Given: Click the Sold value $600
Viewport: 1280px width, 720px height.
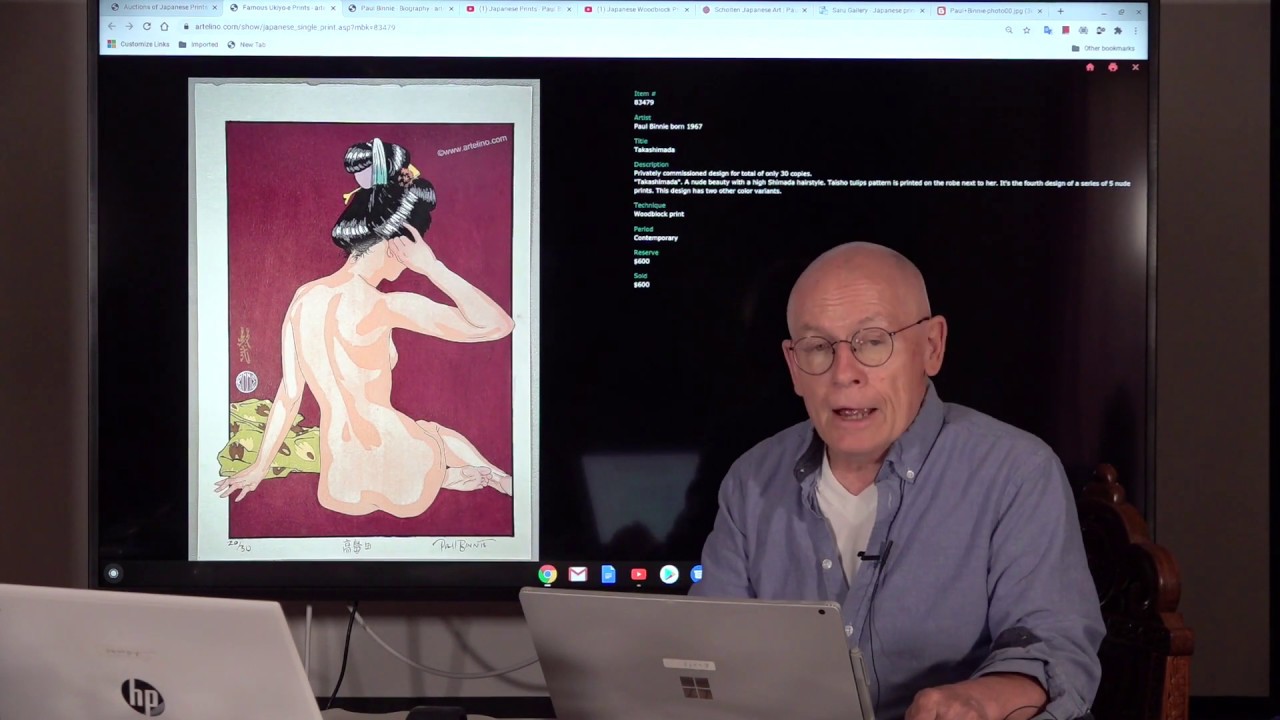Looking at the screenshot, I should tap(641, 285).
